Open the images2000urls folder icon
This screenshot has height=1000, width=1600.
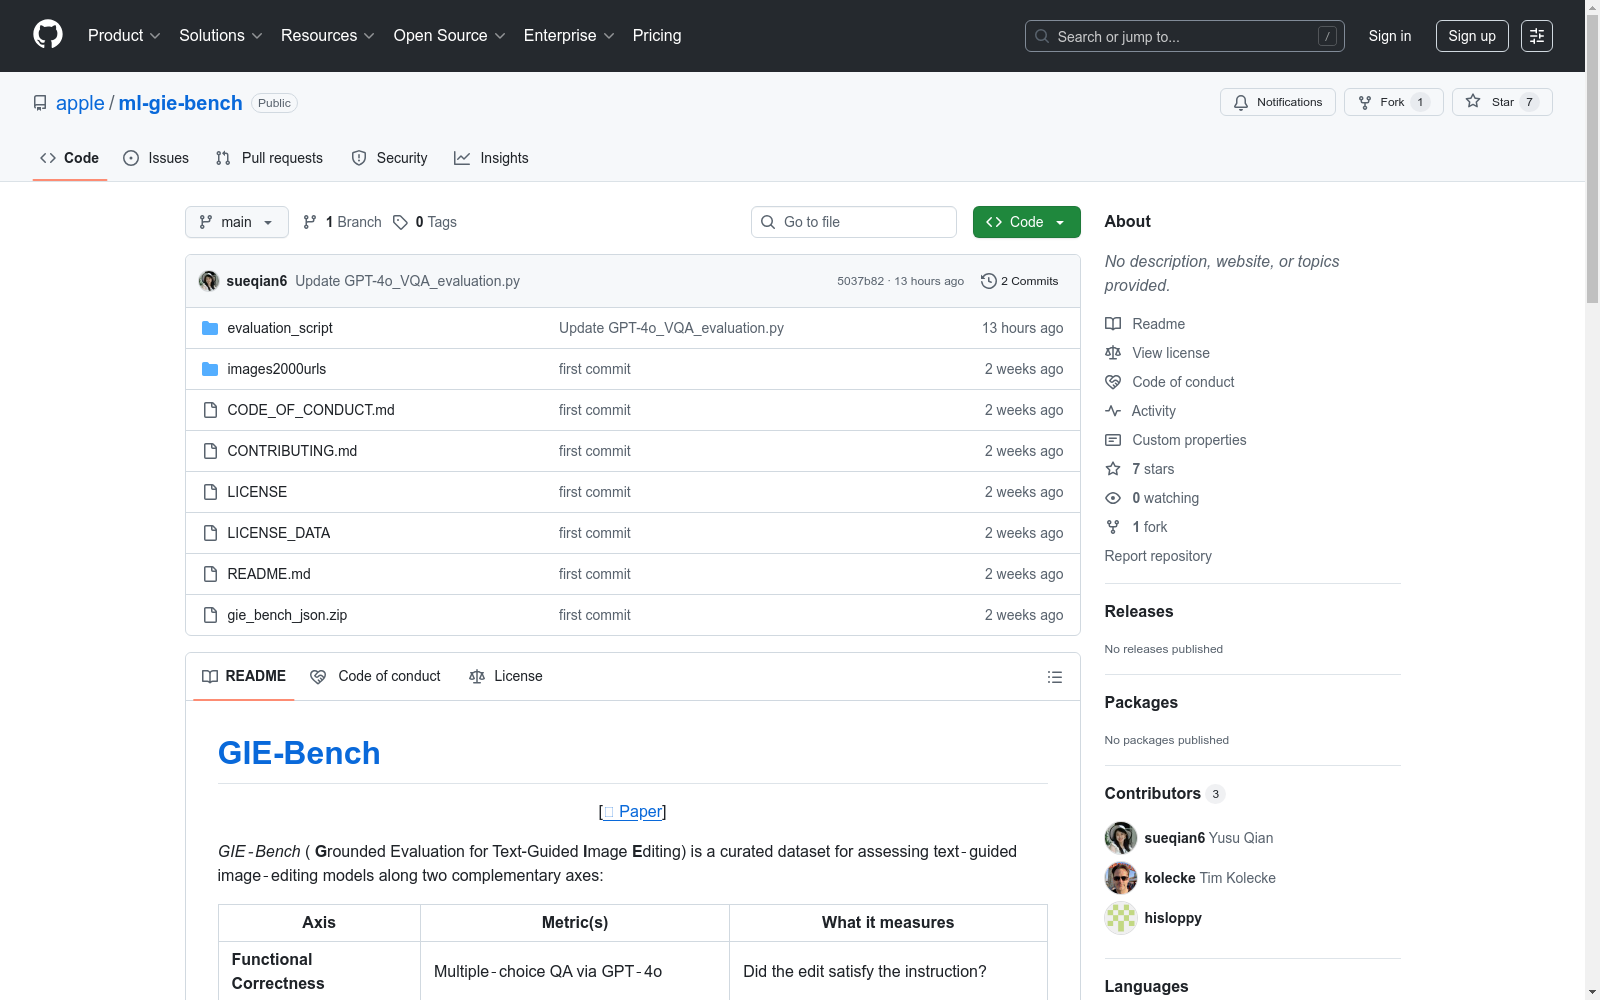(210, 369)
